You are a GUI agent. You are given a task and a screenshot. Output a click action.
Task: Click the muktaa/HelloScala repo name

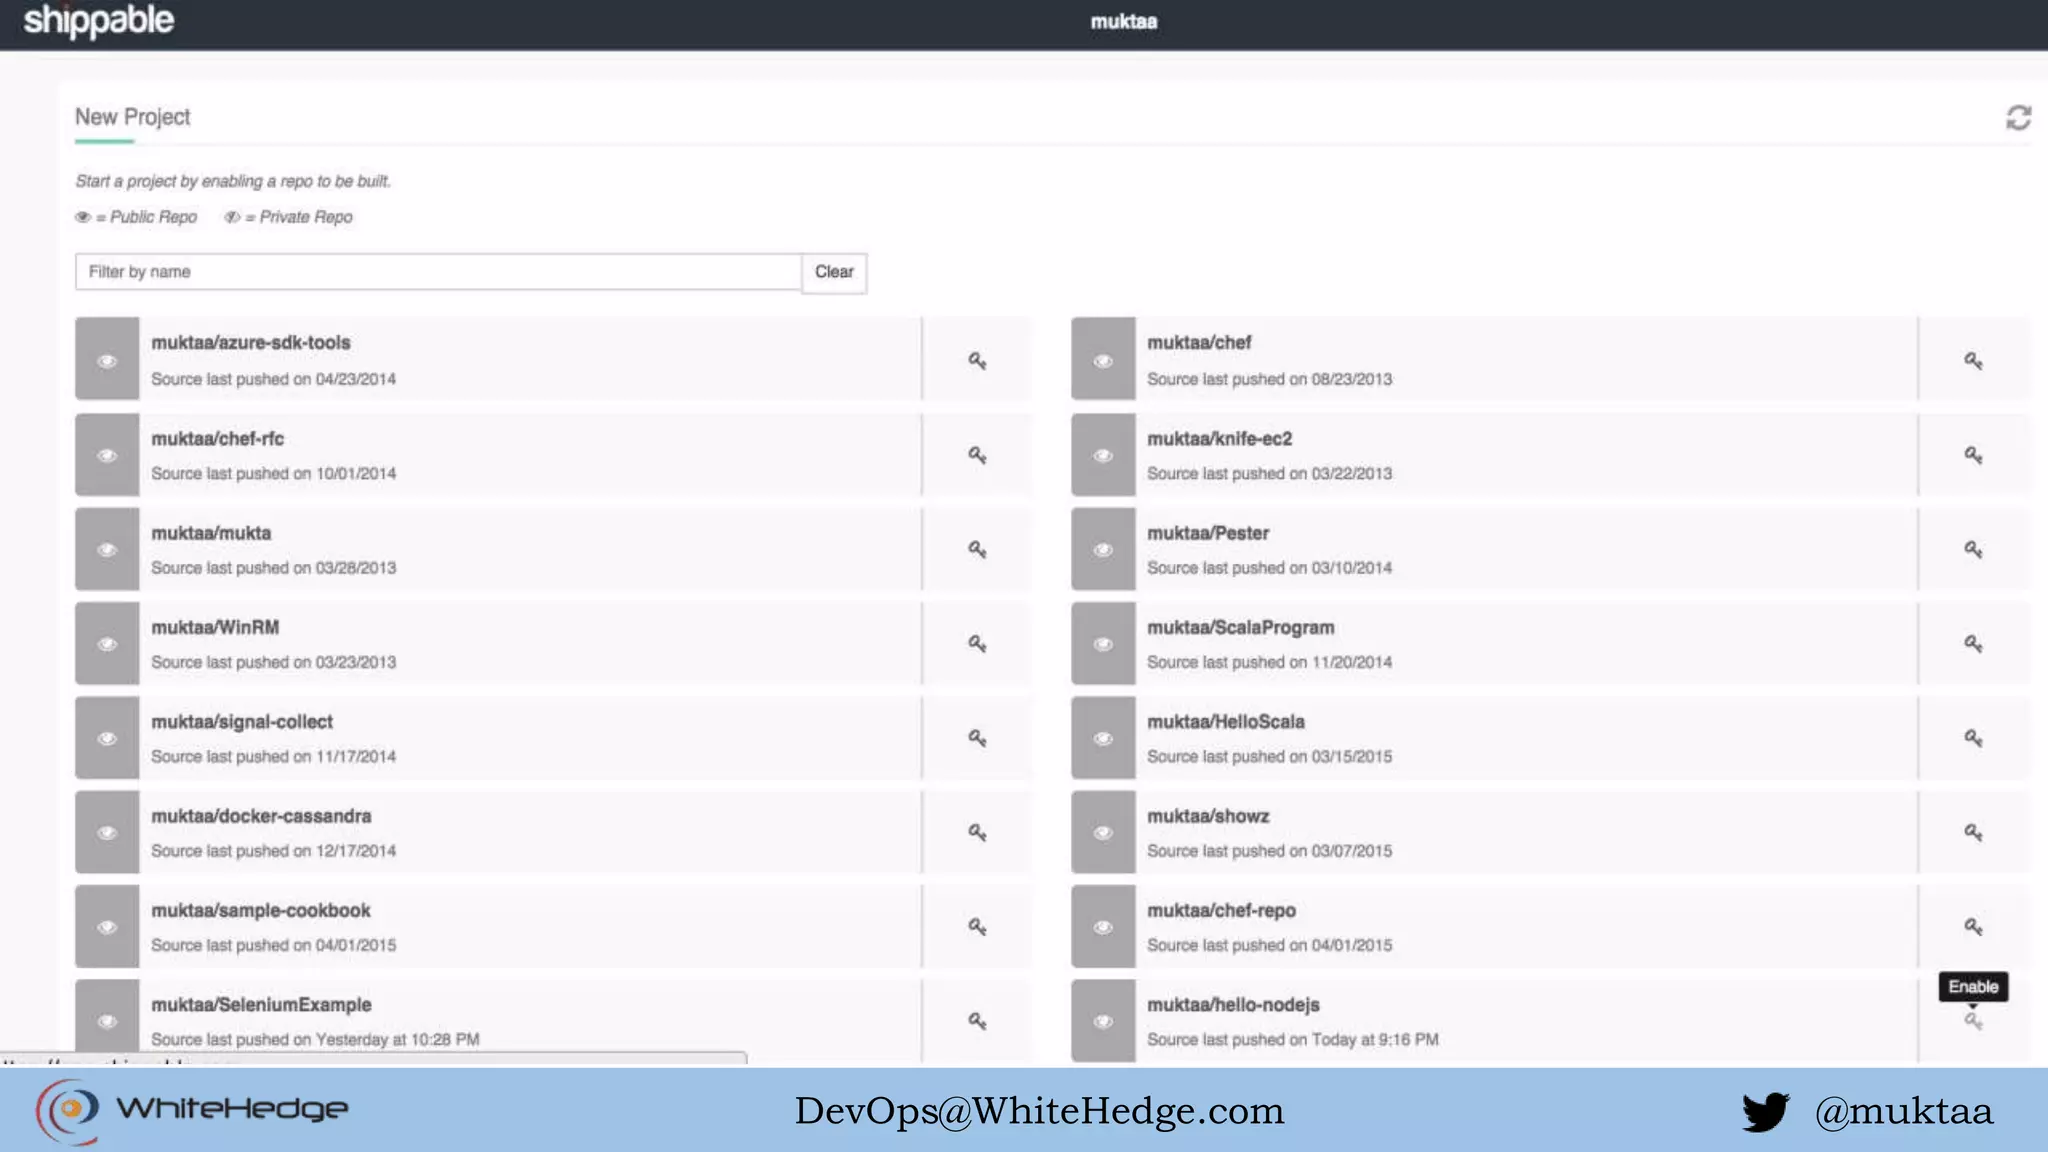[x=1225, y=722]
